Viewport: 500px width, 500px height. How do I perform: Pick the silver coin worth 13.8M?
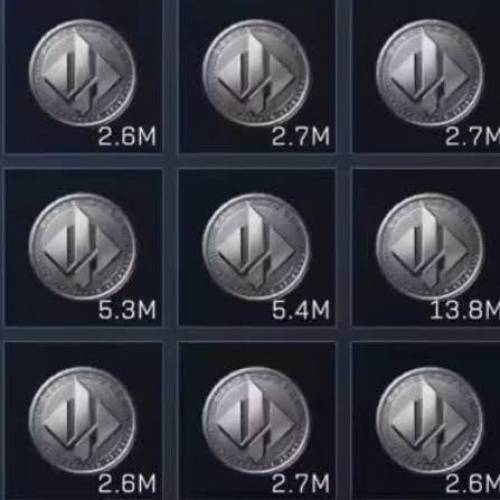point(430,247)
